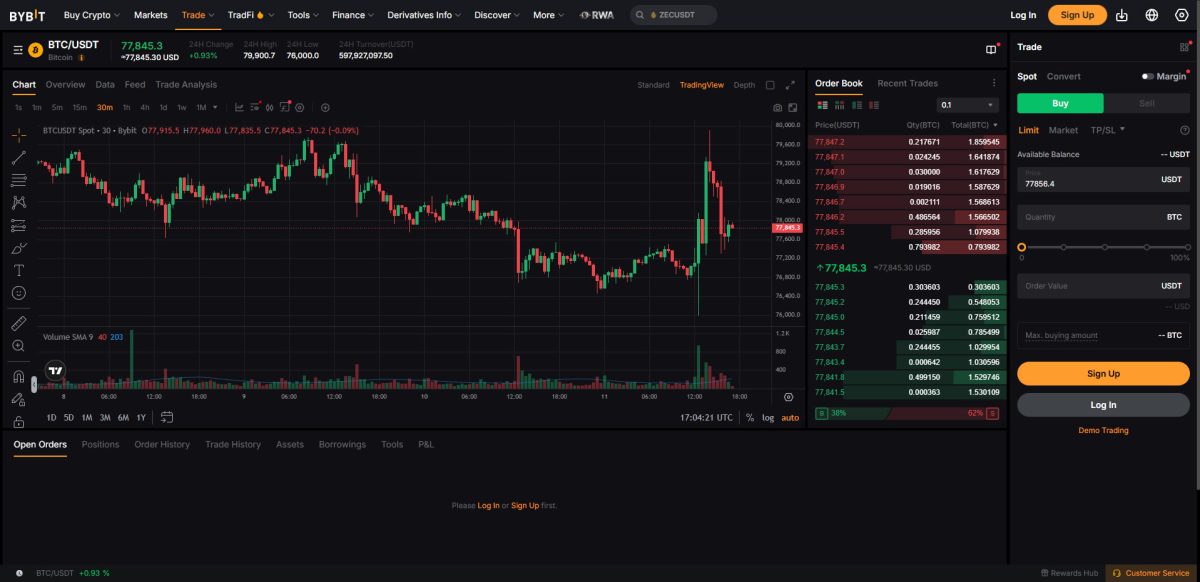The width and height of the screenshot is (1200, 582).
Task: Open chart candle style selector
Action: [x=269, y=107]
